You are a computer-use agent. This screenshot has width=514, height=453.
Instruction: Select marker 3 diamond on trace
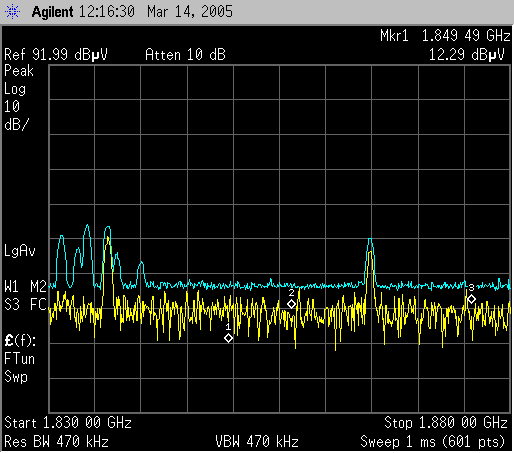coord(471,299)
